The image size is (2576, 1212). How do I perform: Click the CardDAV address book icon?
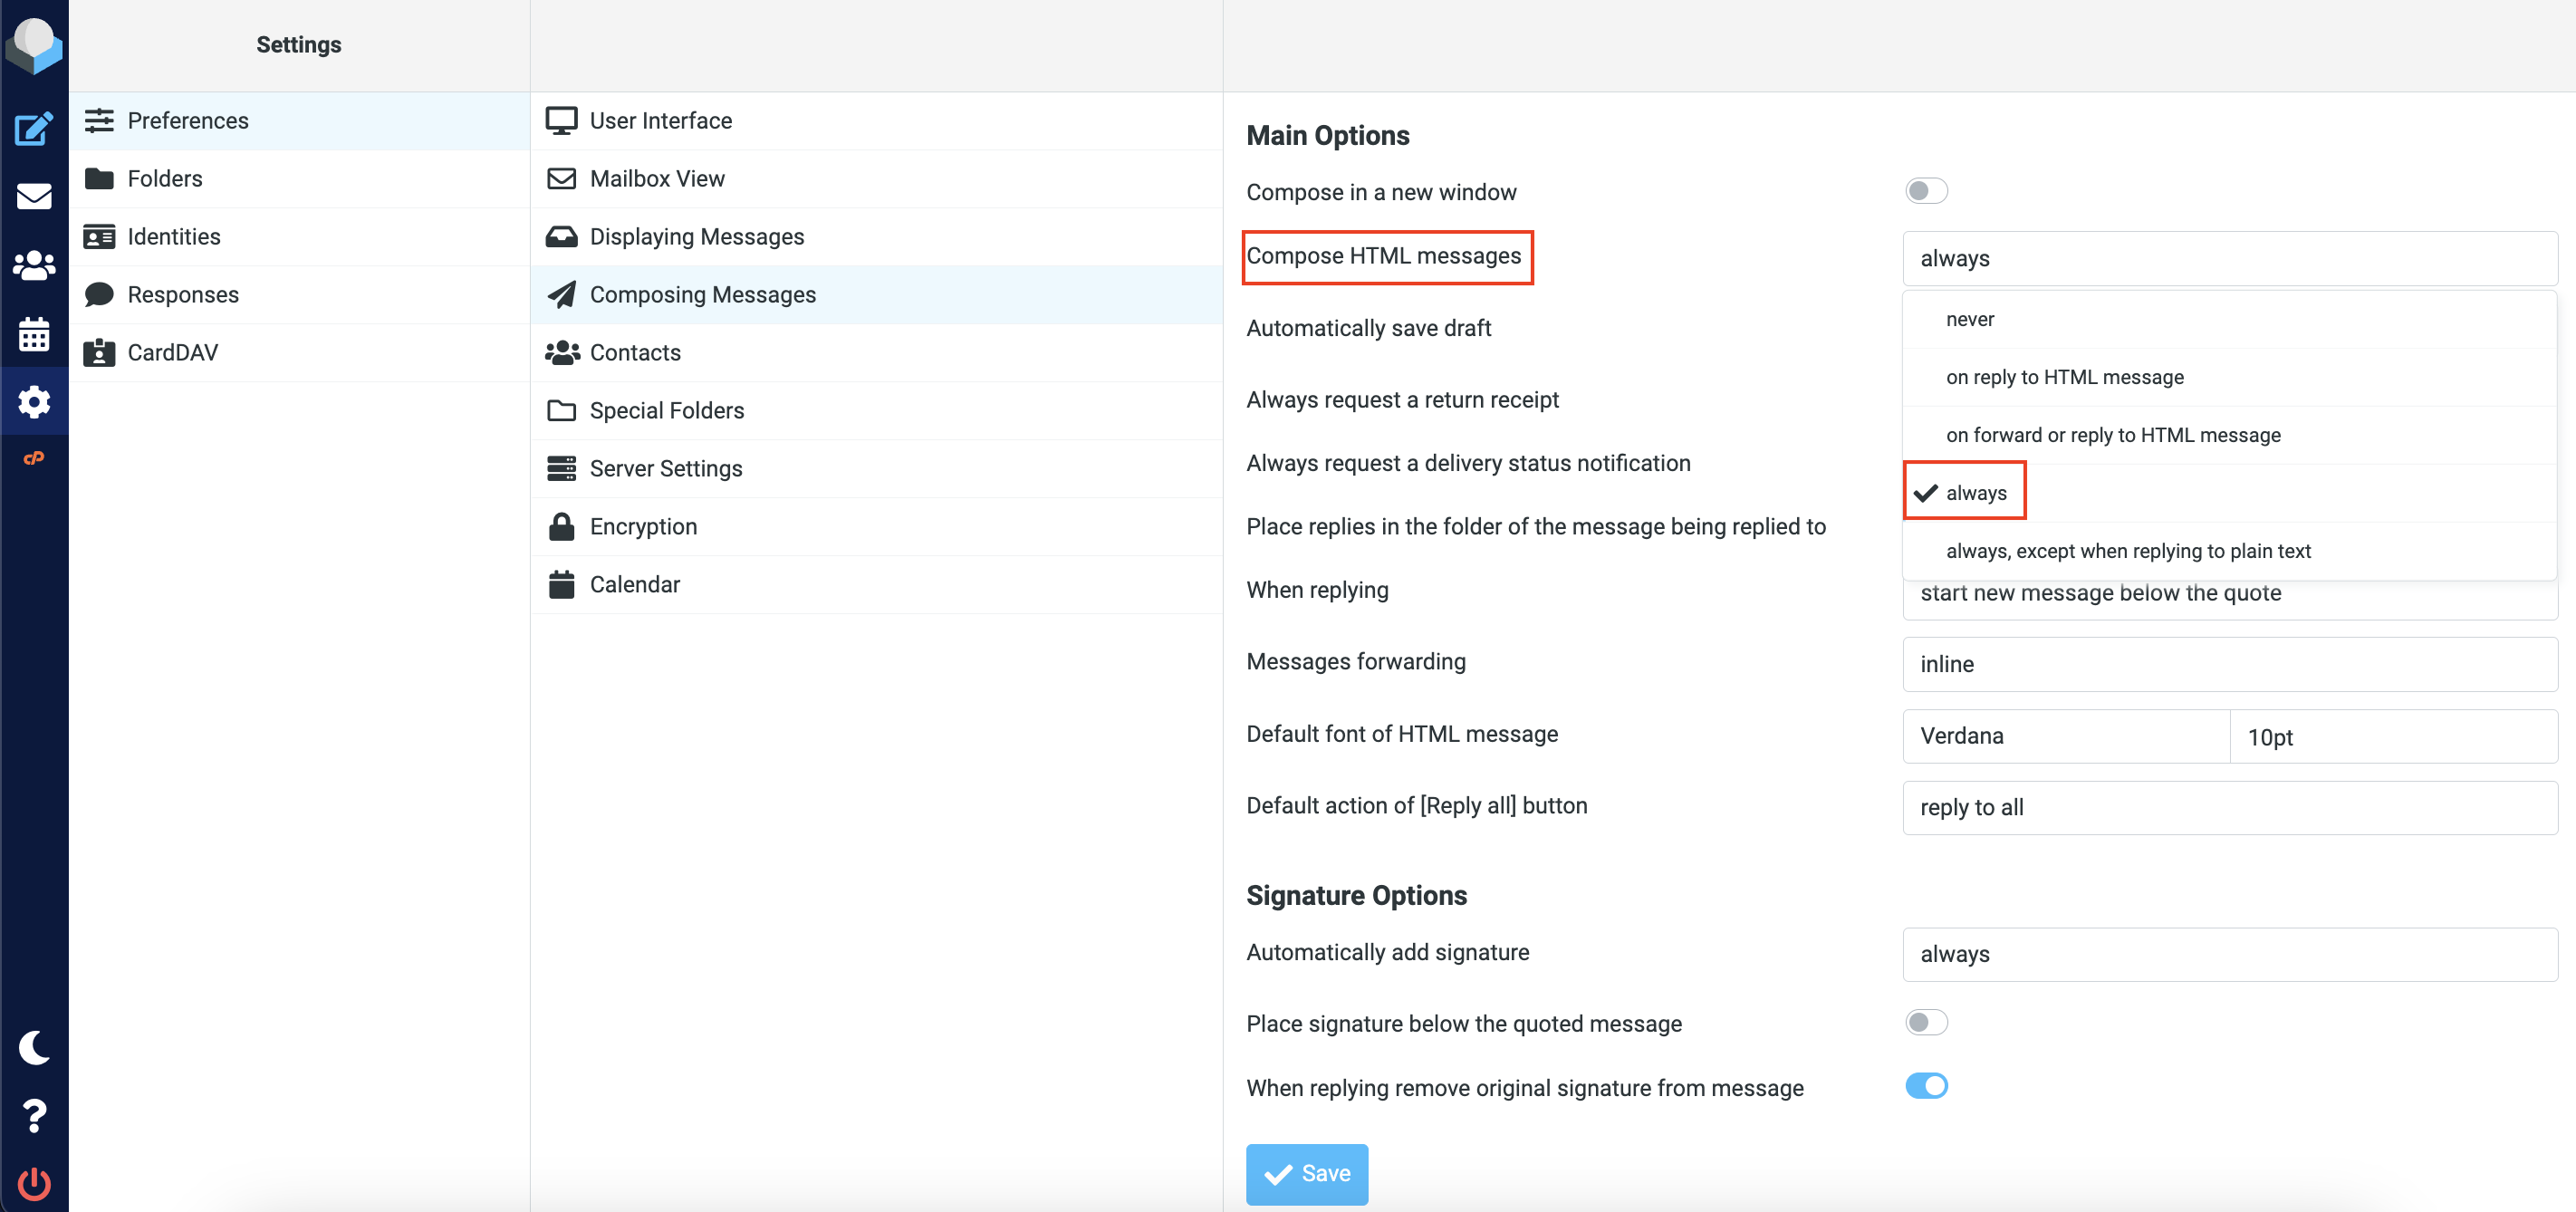99,352
